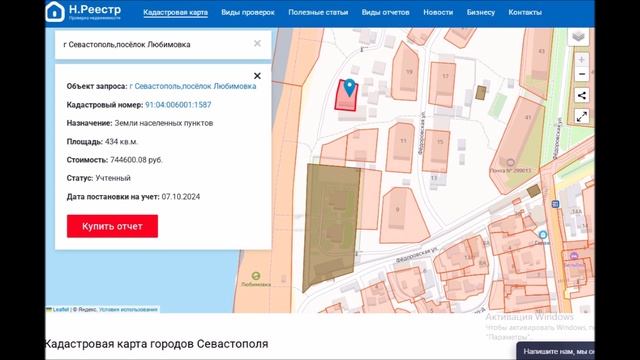
Task: Click the registration date 07.10.2024
Action: coord(181,197)
